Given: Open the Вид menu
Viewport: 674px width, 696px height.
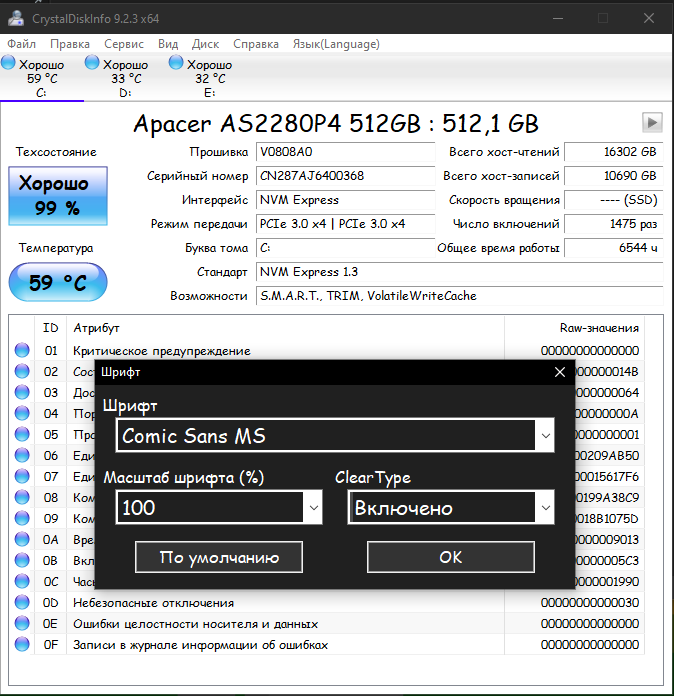Looking at the screenshot, I should 168,44.
